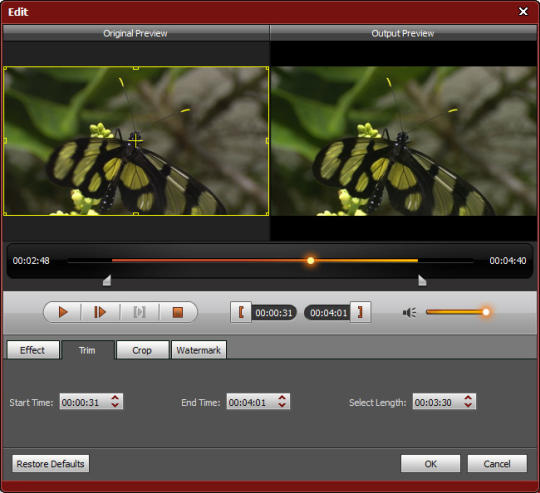The image size is (540, 493).
Task: Set trim end with the right bracket icon
Action: tap(360, 312)
